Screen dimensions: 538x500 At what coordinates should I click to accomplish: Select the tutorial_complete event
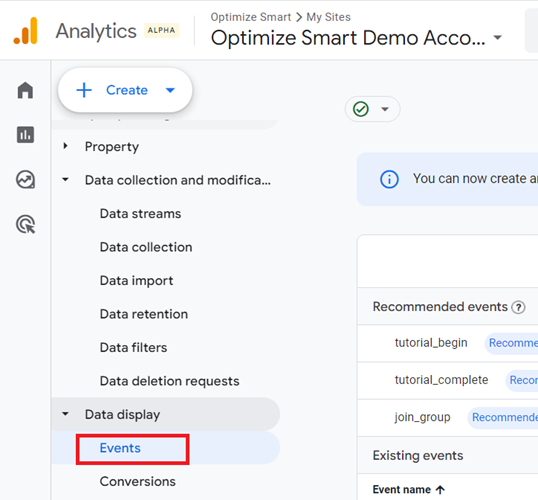pos(441,380)
